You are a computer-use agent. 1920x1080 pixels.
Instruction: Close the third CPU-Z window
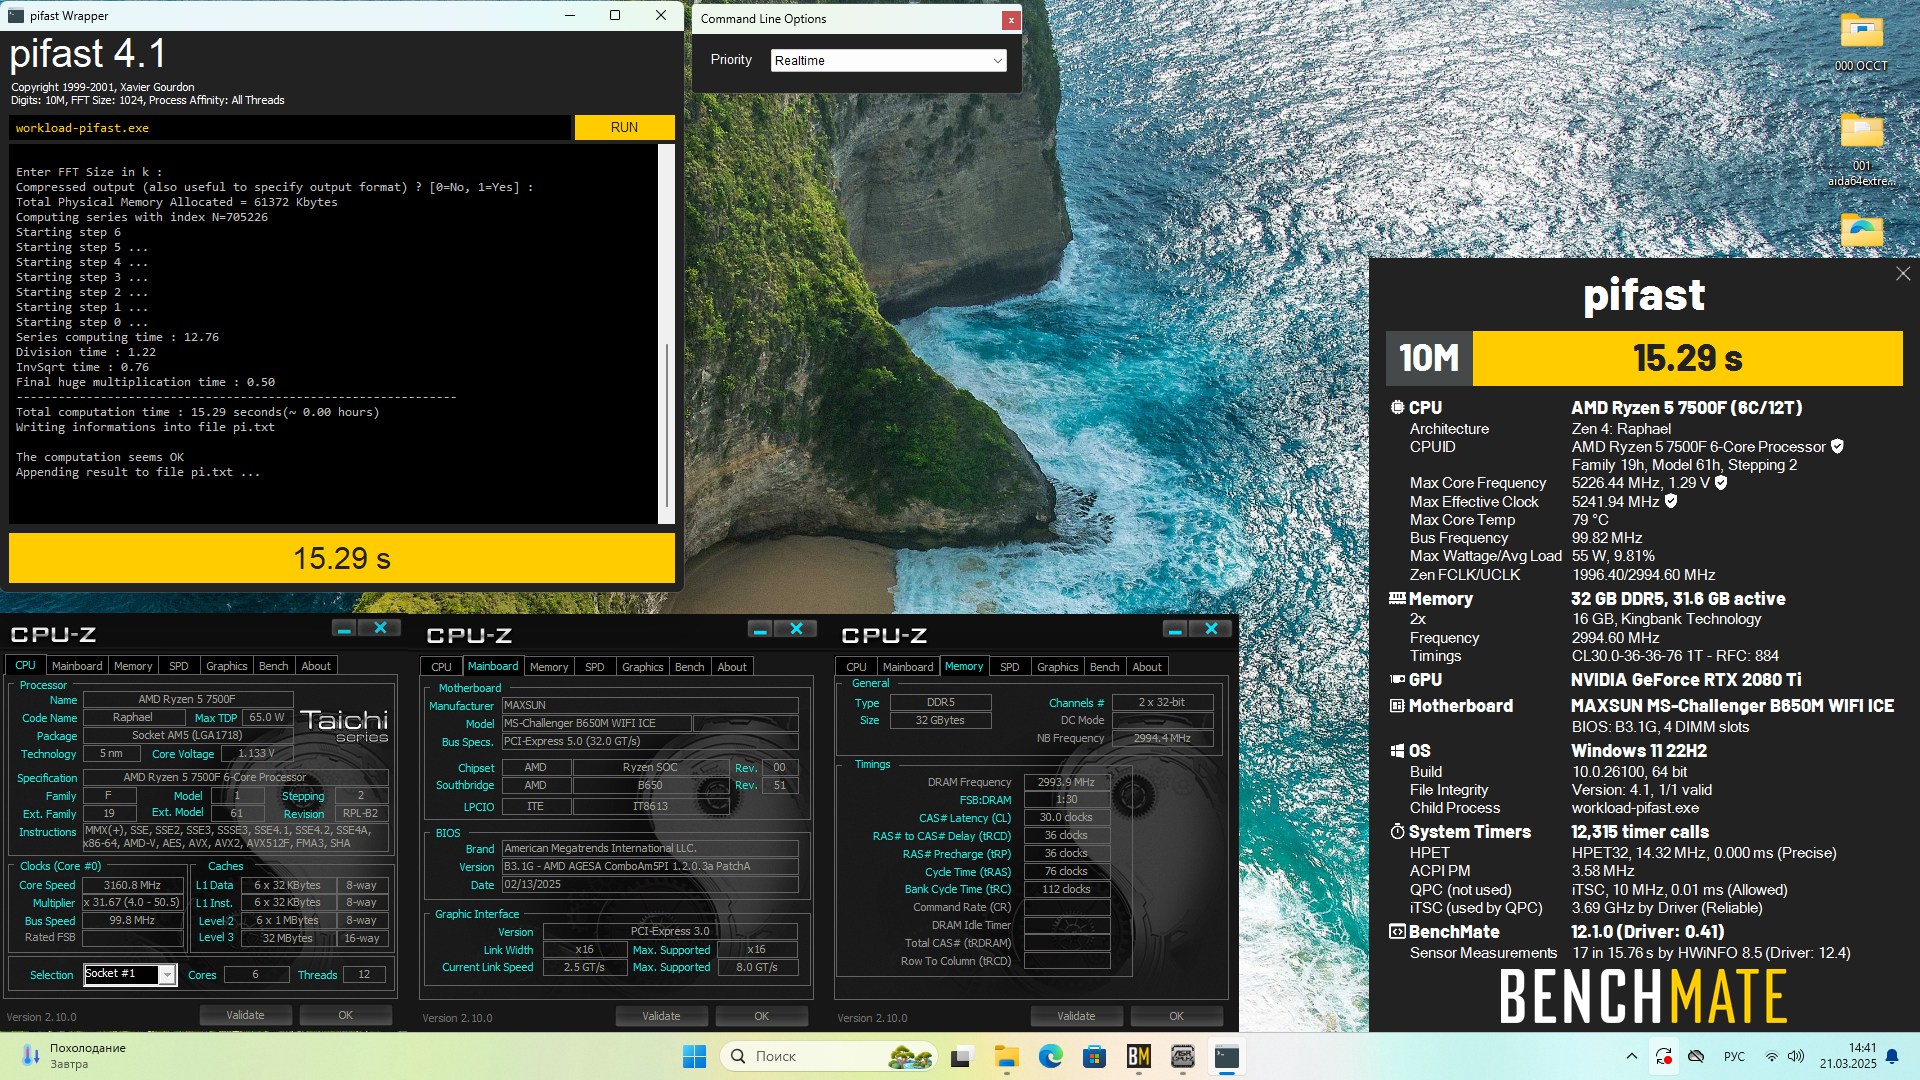pyautogui.click(x=1212, y=629)
